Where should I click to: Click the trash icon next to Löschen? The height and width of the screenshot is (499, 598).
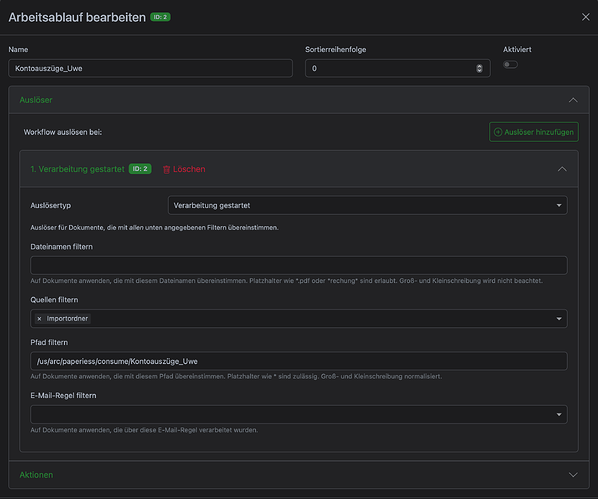tap(166, 169)
